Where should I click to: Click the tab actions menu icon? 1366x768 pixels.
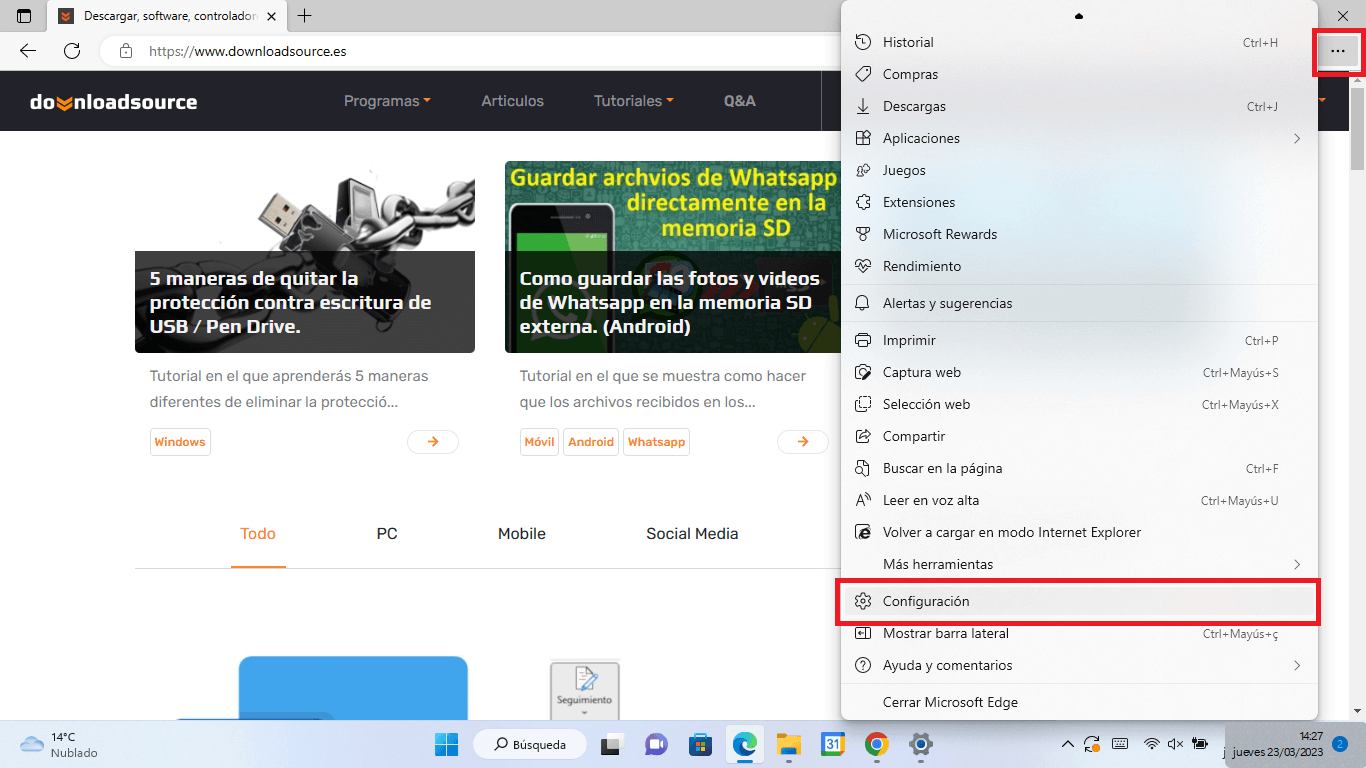click(24, 16)
